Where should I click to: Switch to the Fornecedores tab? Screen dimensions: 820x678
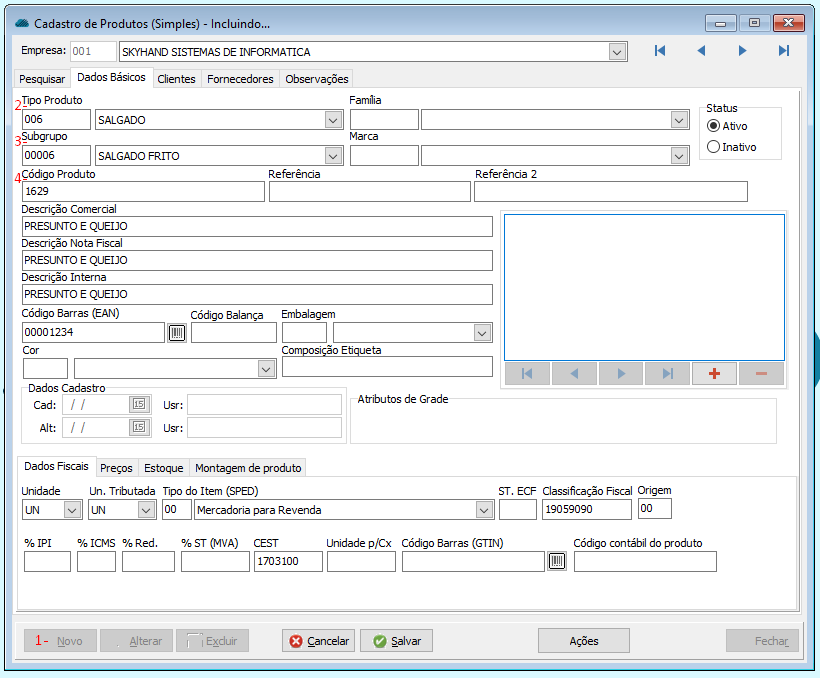click(240, 79)
